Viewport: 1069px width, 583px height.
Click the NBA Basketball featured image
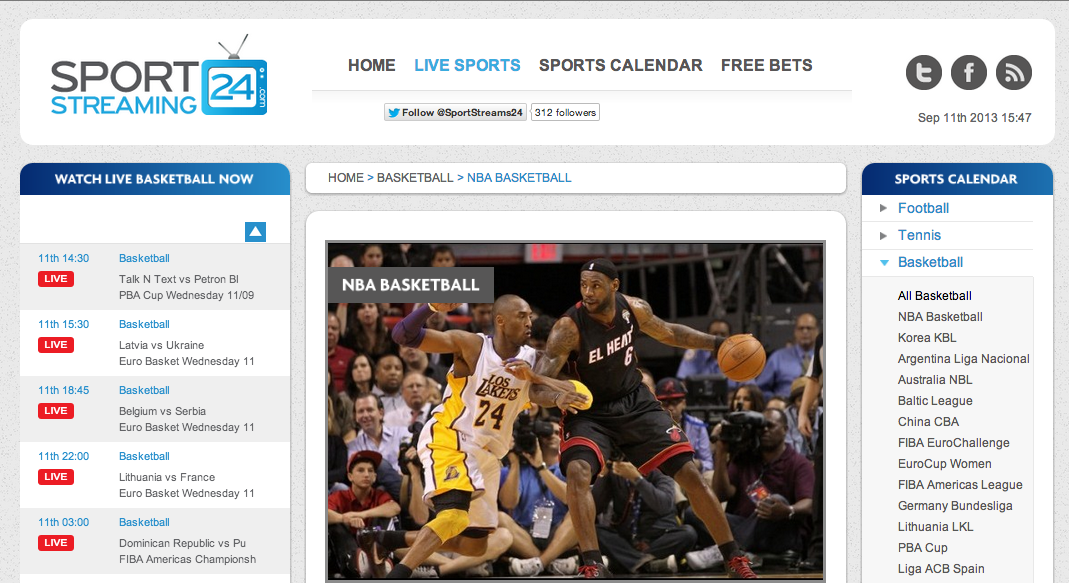(575, 410)
